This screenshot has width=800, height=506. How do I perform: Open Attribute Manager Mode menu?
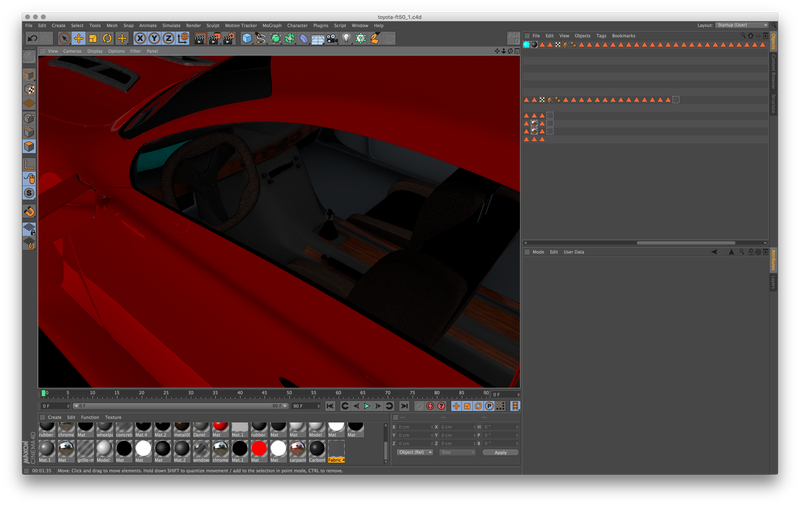tap(538, 252)
